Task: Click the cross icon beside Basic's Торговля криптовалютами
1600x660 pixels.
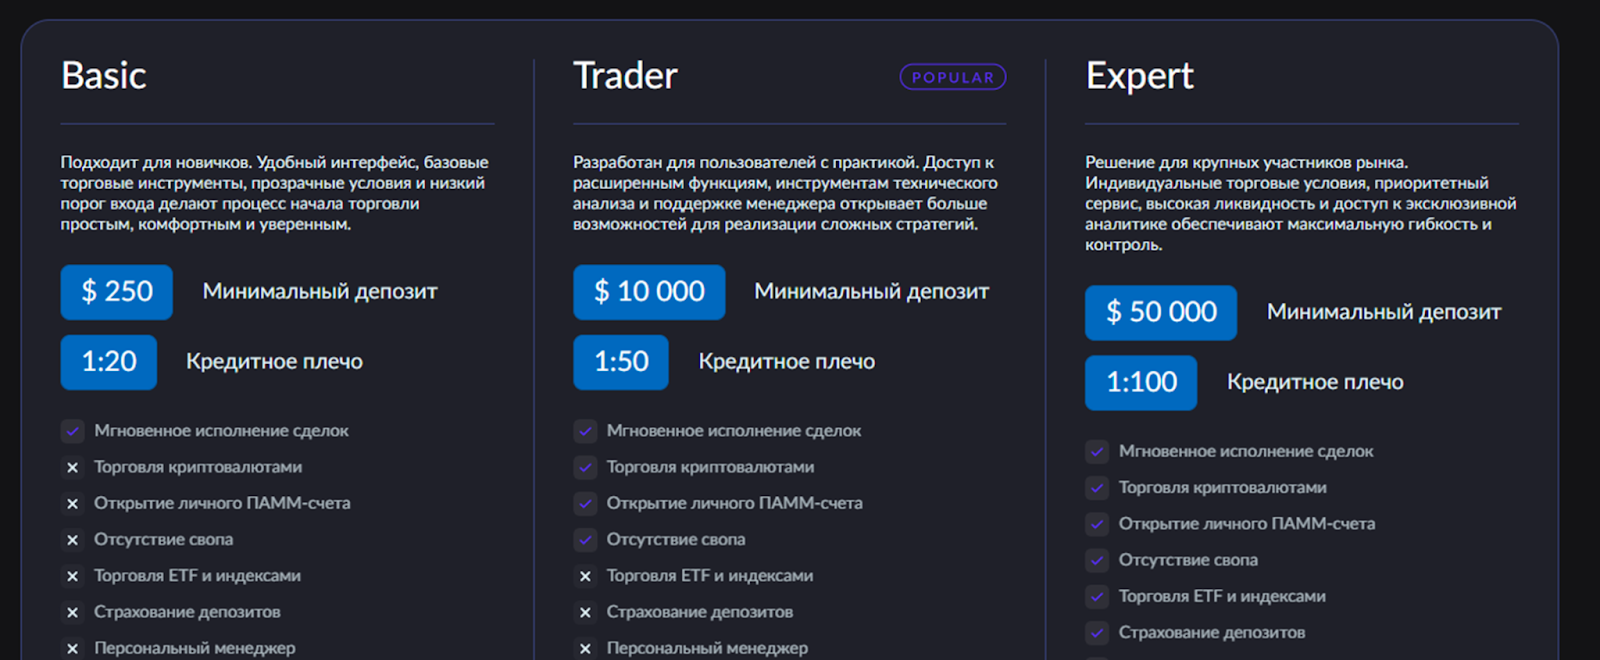Action: [72, 467]
